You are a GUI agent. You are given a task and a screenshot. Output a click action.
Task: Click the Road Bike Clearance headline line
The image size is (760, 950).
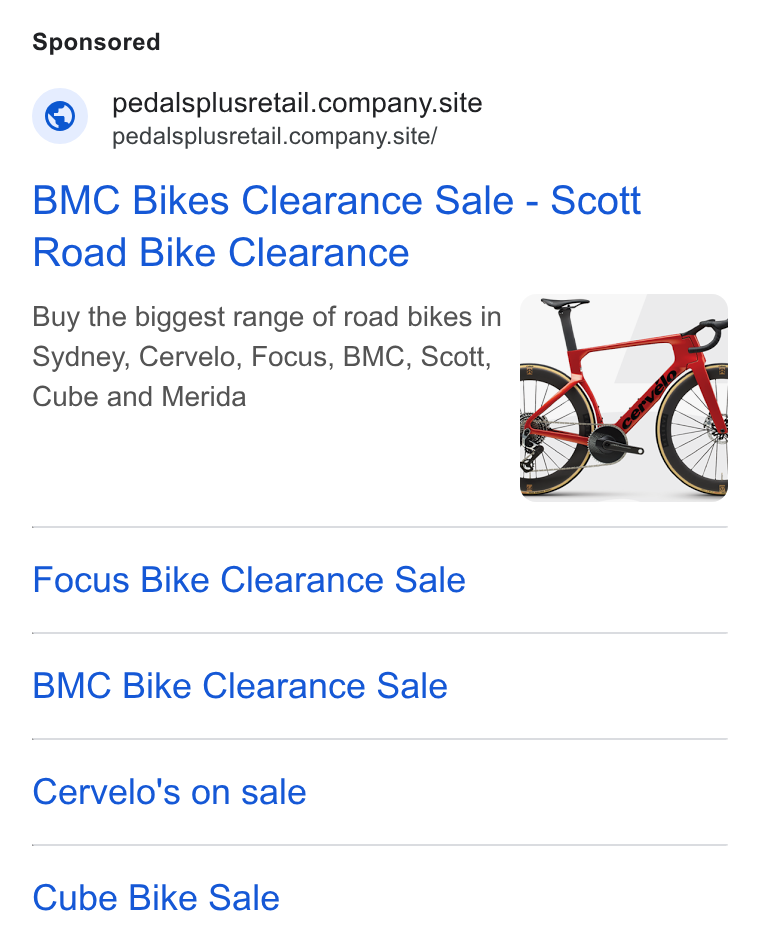(221, 253)
